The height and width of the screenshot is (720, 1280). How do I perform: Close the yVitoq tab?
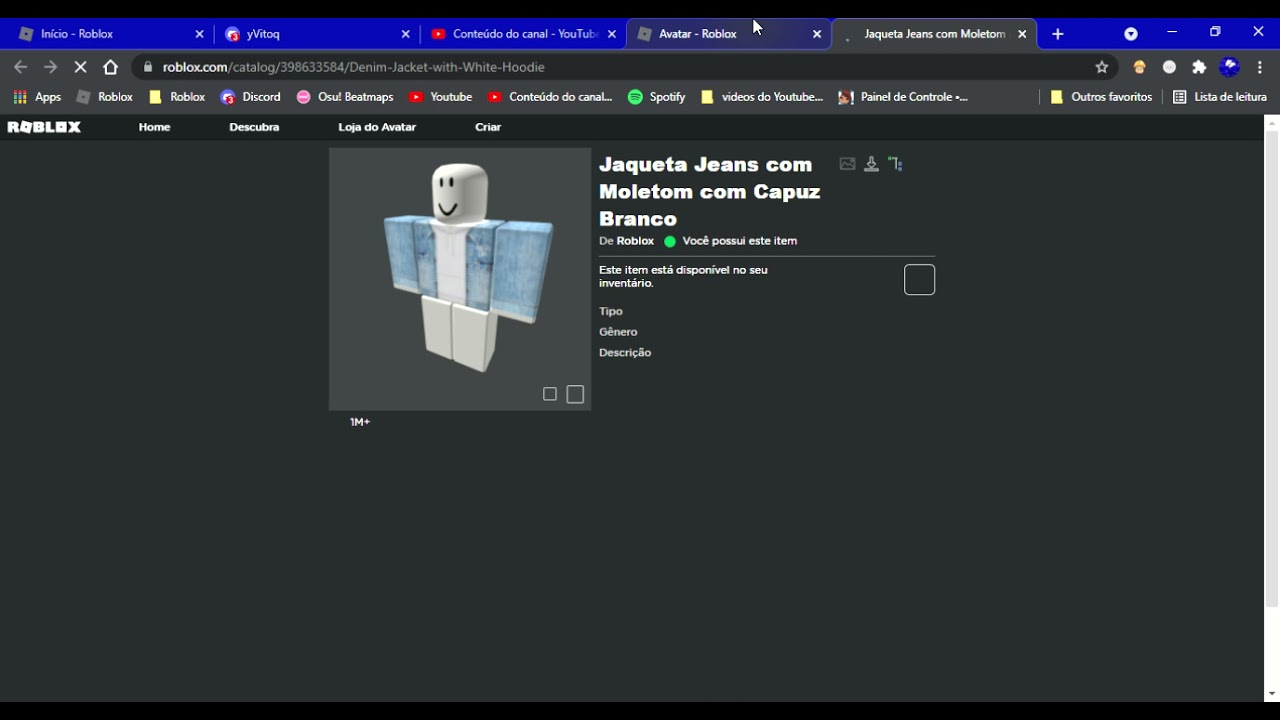point(405,34)
